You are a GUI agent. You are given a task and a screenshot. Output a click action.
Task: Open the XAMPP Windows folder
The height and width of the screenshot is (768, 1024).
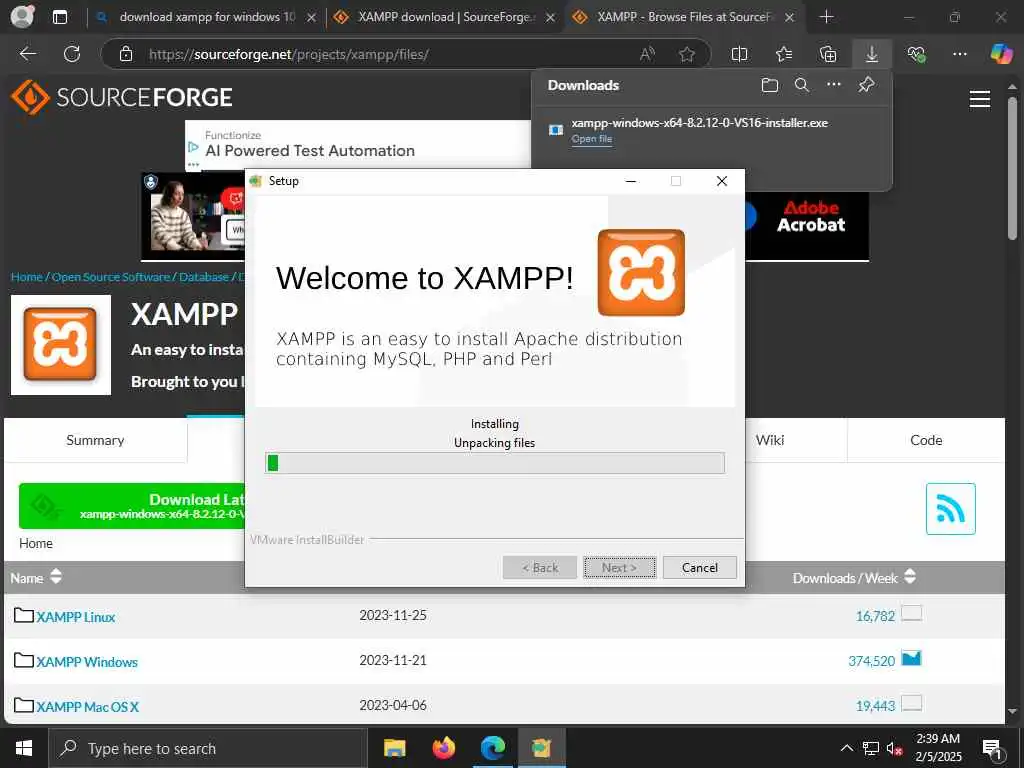87,662
